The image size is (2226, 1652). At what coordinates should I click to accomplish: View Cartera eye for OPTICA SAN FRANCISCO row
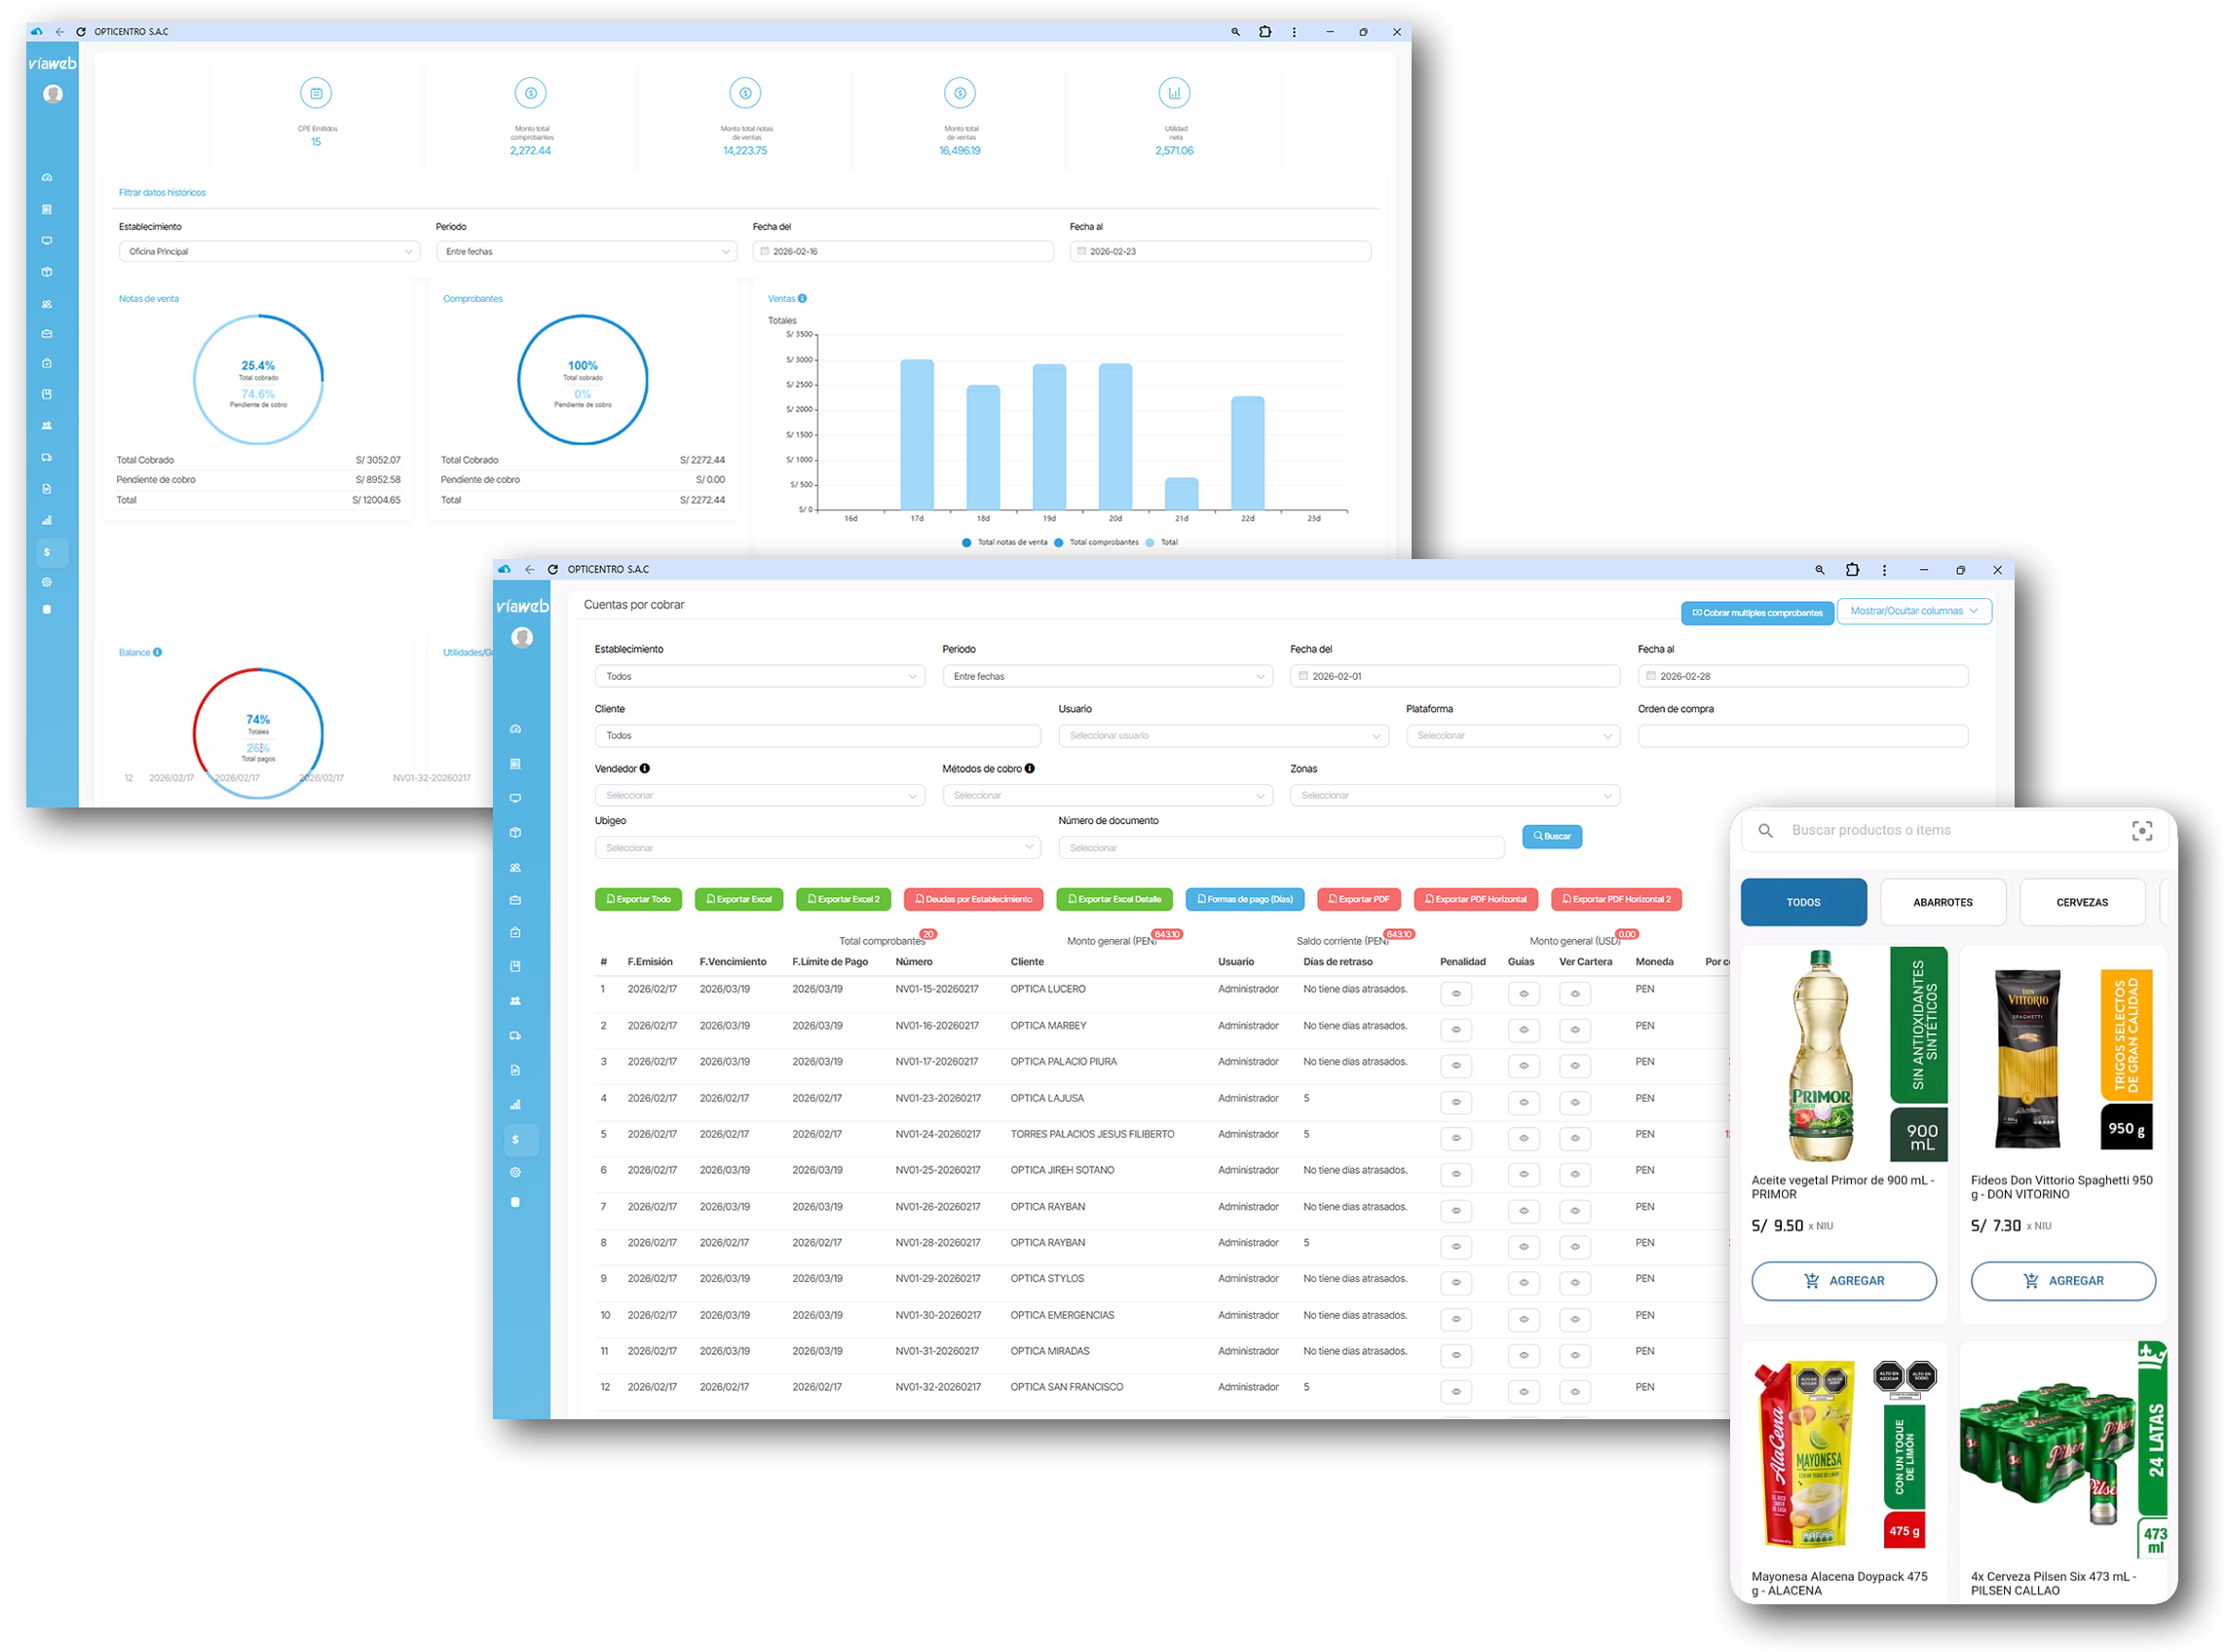[1575, 1393]
